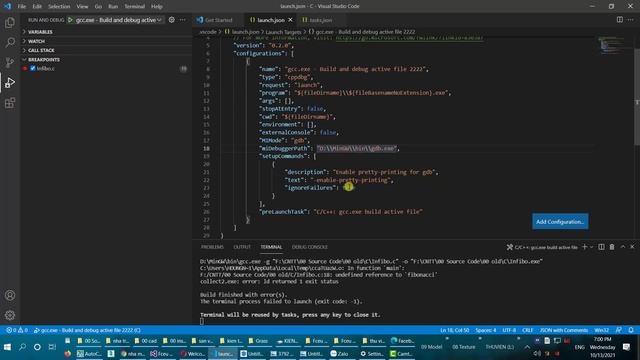Split the terminal panel
640x360 pixels.
601,247
